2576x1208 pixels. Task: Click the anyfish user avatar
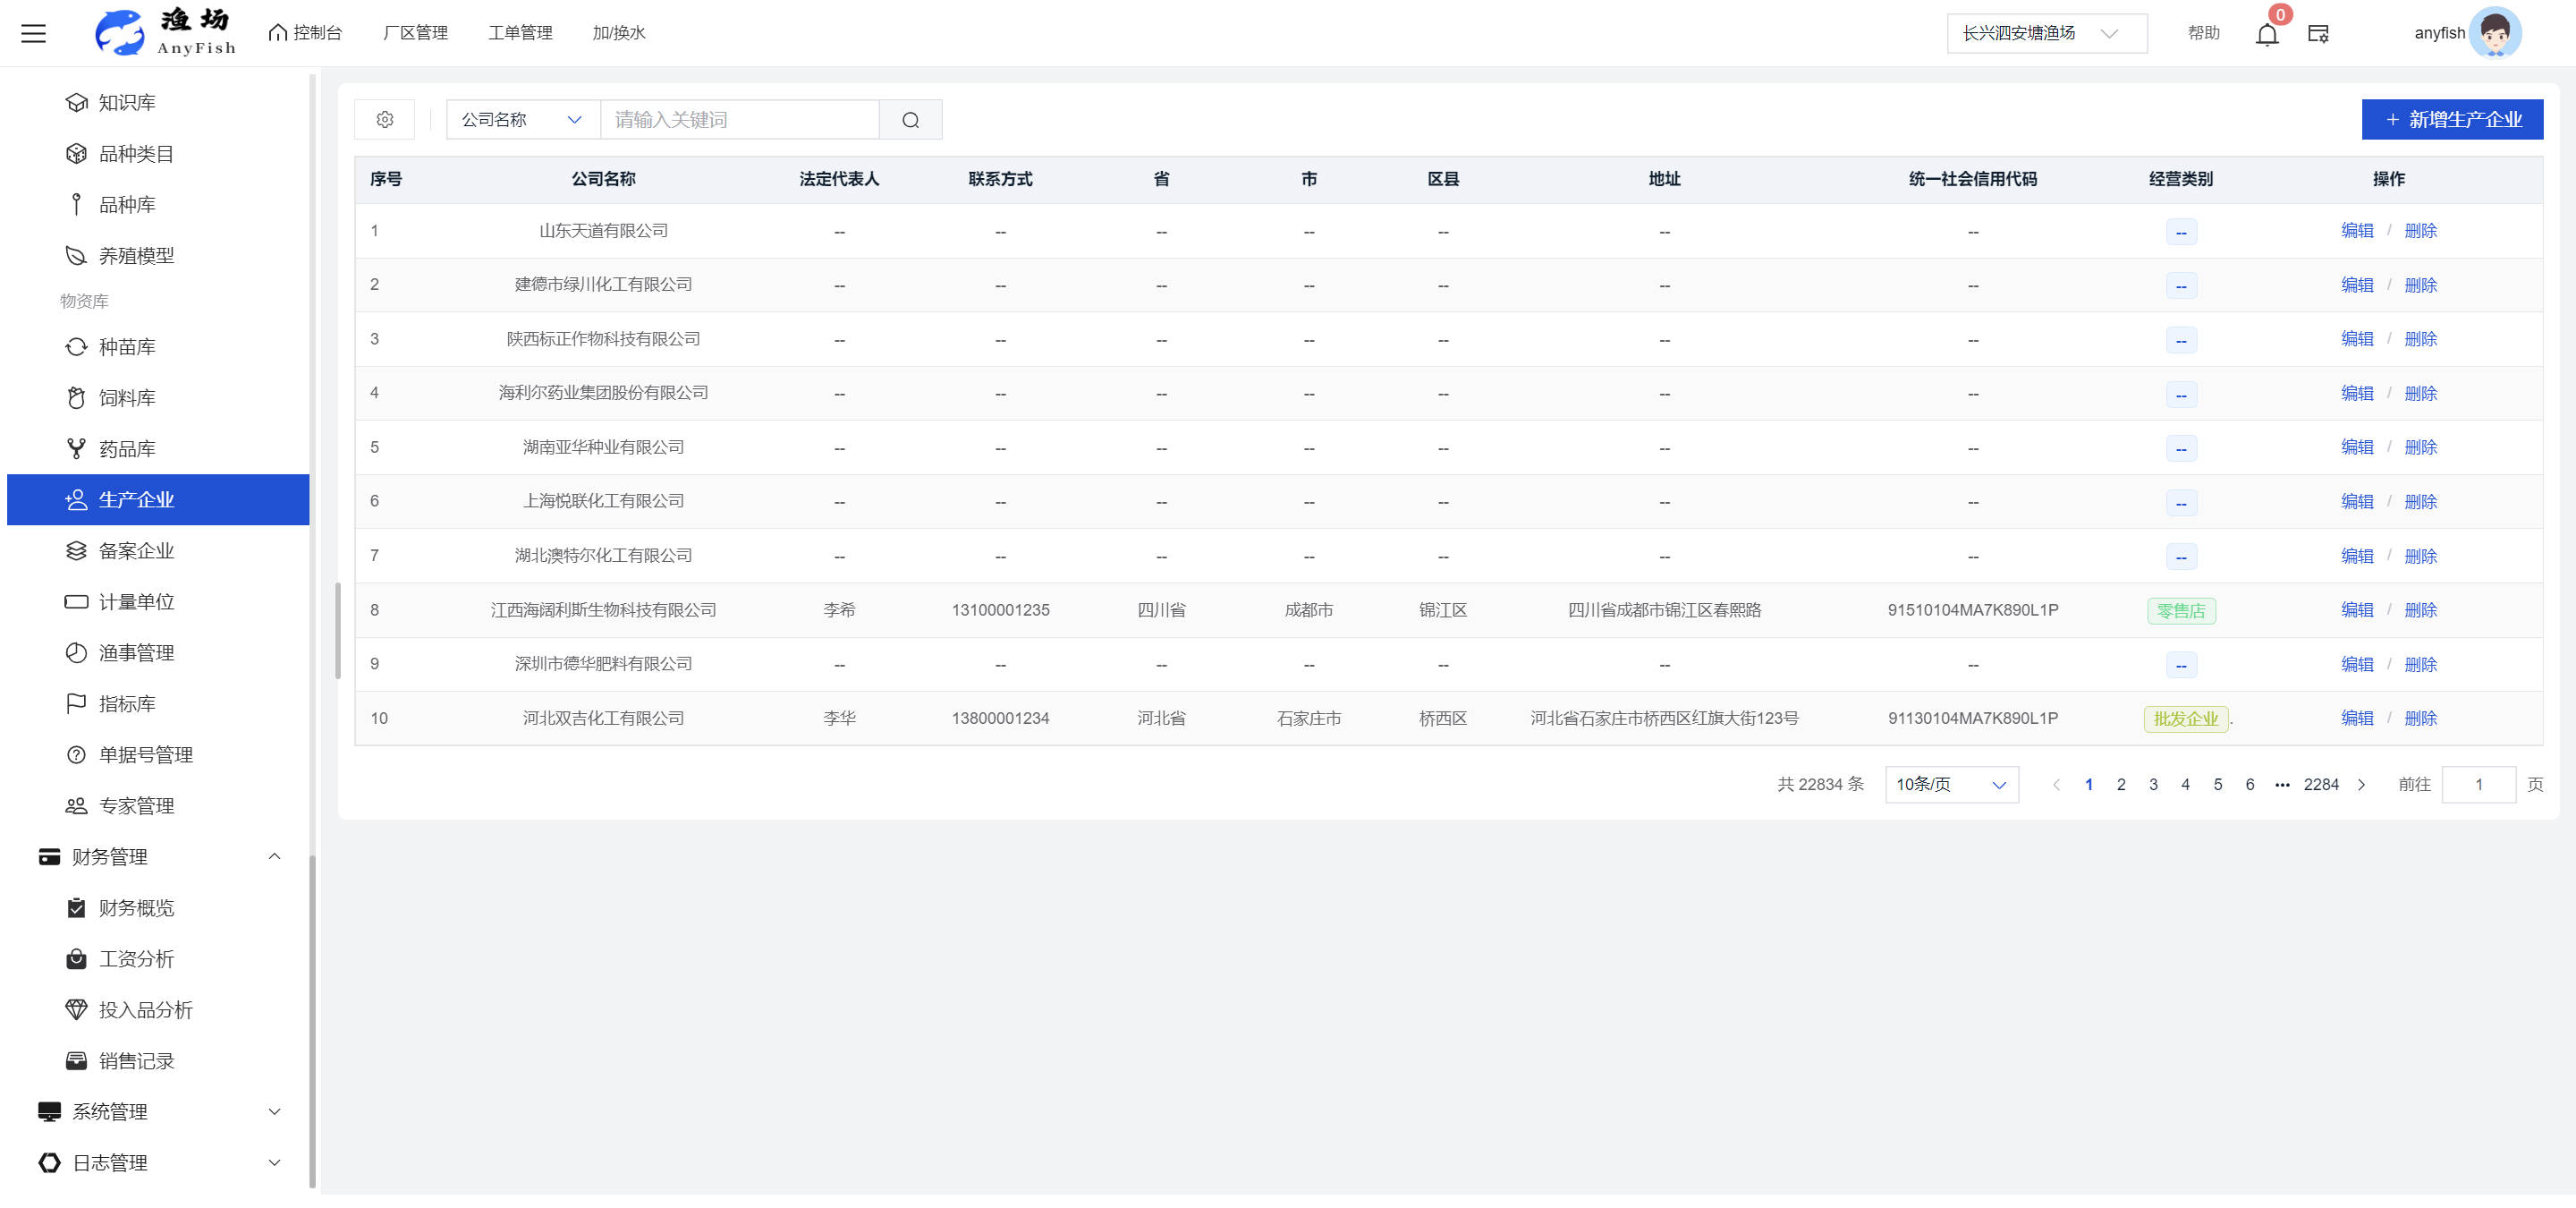(2494, 33)
